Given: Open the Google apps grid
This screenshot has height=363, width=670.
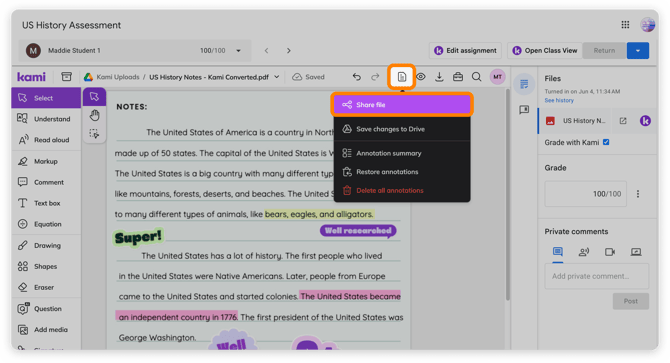Looking at the screenshot, I should (625, 25).
